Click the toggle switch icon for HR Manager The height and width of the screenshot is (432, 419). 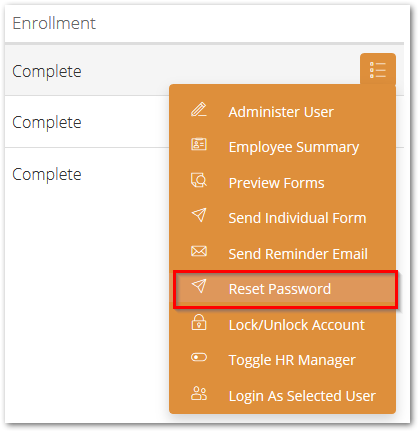[x=199, y=357]
